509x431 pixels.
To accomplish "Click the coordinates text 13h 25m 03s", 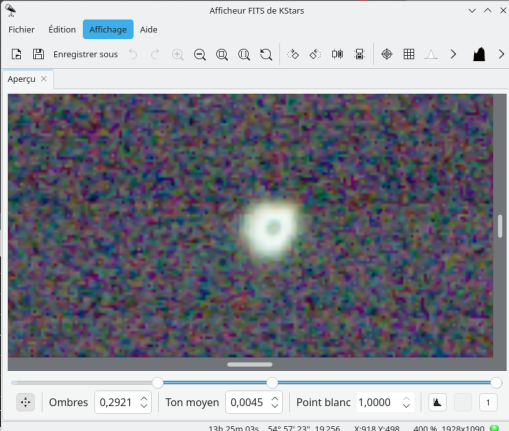I will tap(234, 428).
